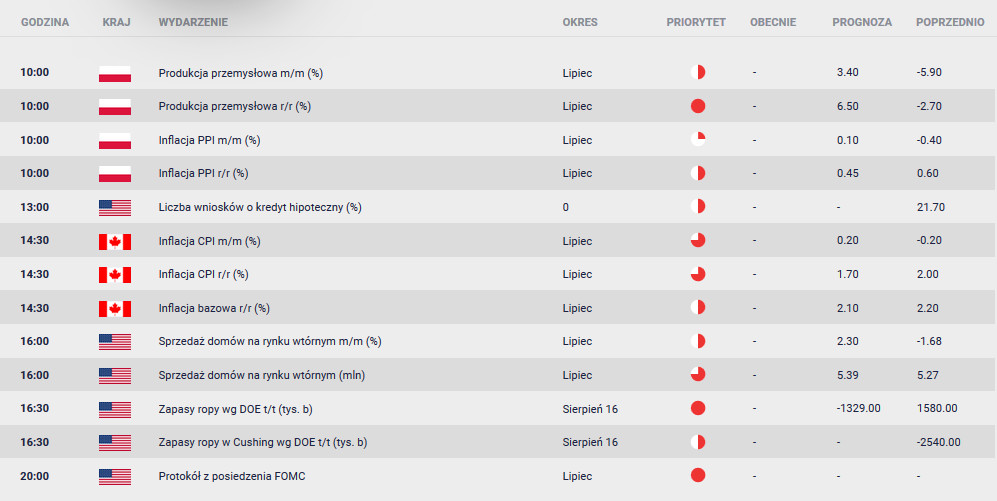The height and width of the screenshot is (501, 997).
Task: Click priority icon for Protokół z posiedzenia FOMC
Action: 698,475
